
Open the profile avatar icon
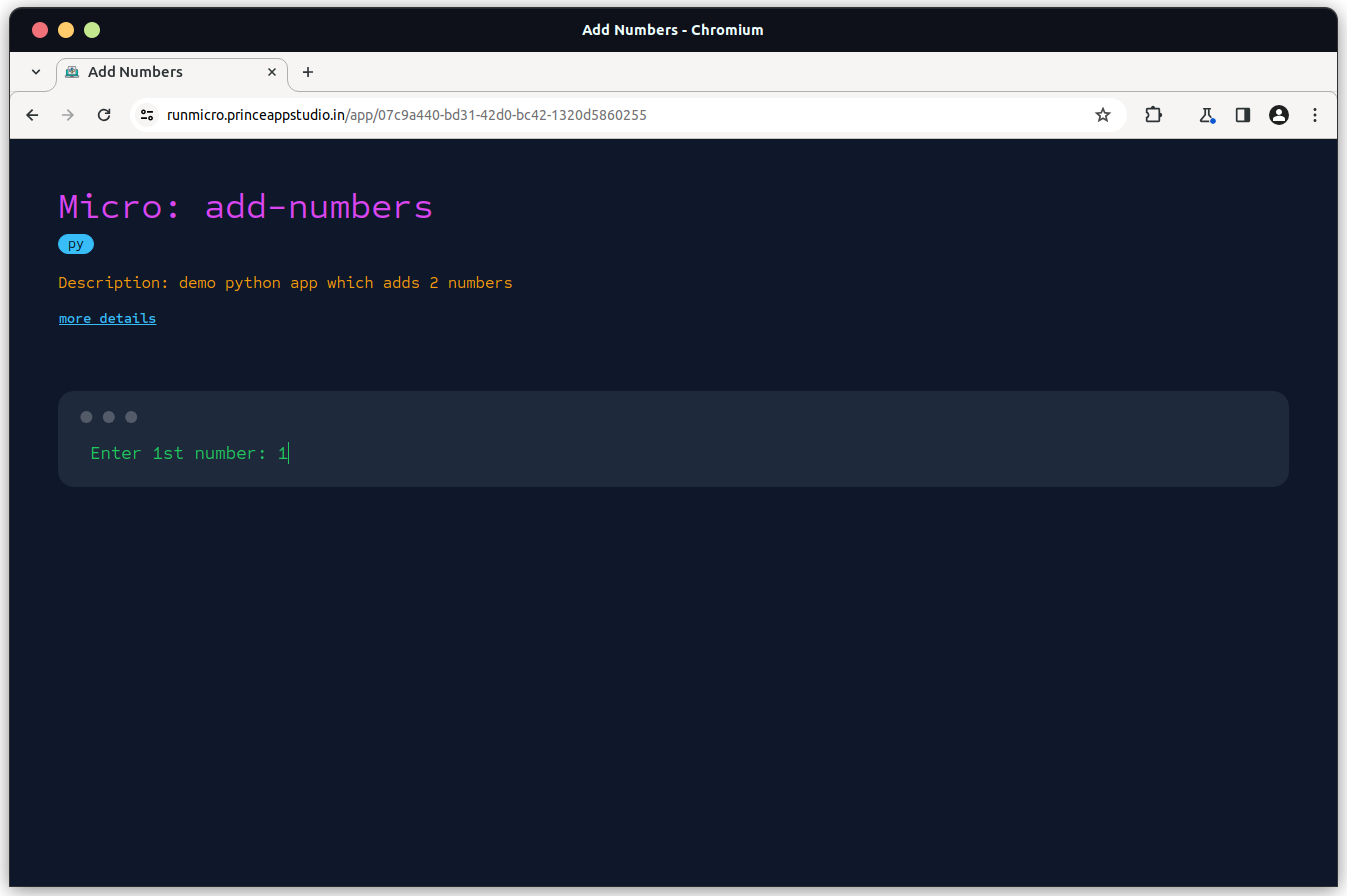tap(1279, 115)
